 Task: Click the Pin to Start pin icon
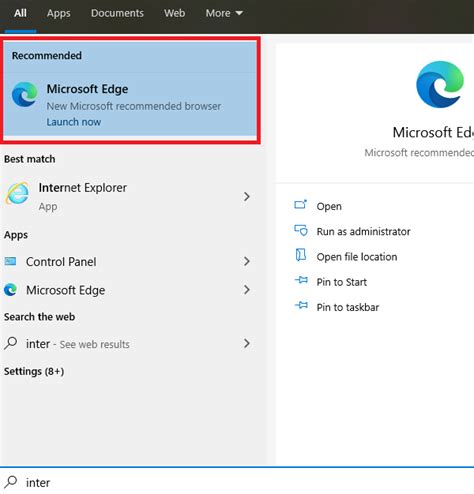(301, 280)
